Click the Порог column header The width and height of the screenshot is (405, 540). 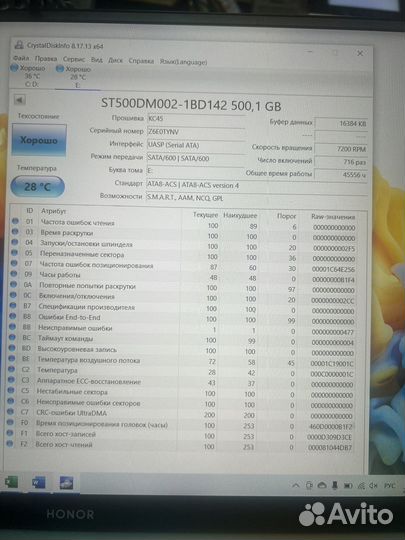coord(287,216)
